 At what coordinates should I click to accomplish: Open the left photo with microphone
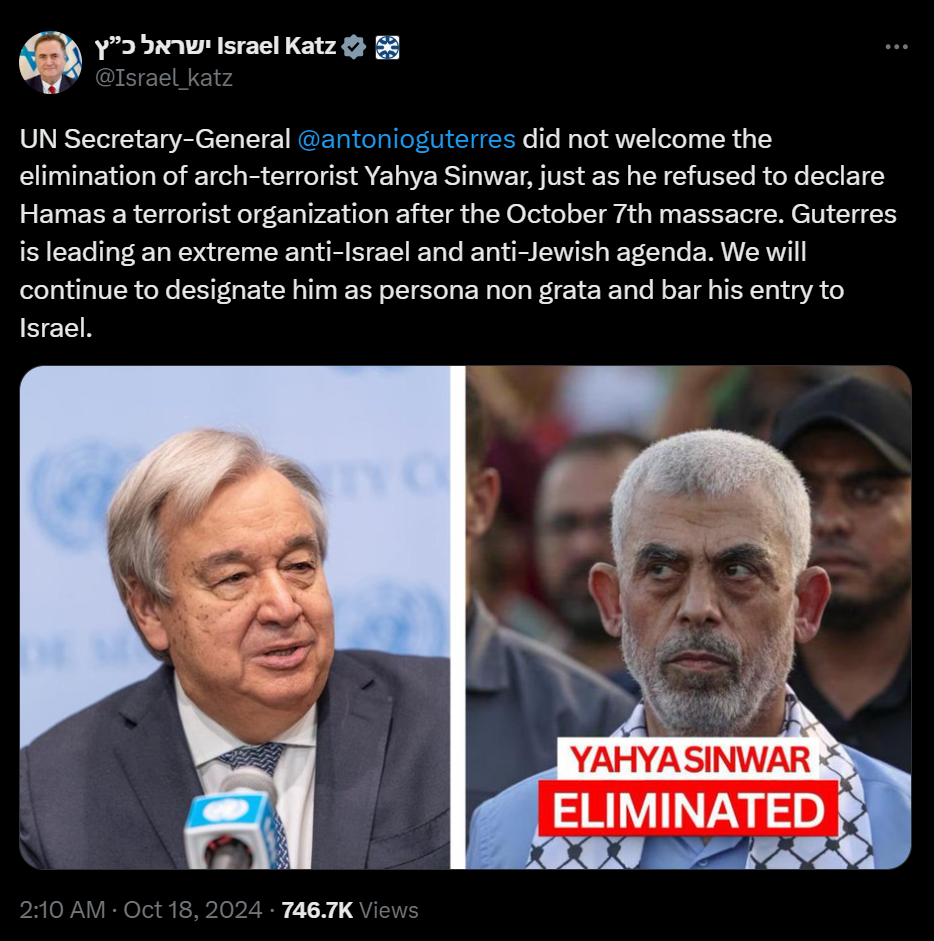[235, 617]
